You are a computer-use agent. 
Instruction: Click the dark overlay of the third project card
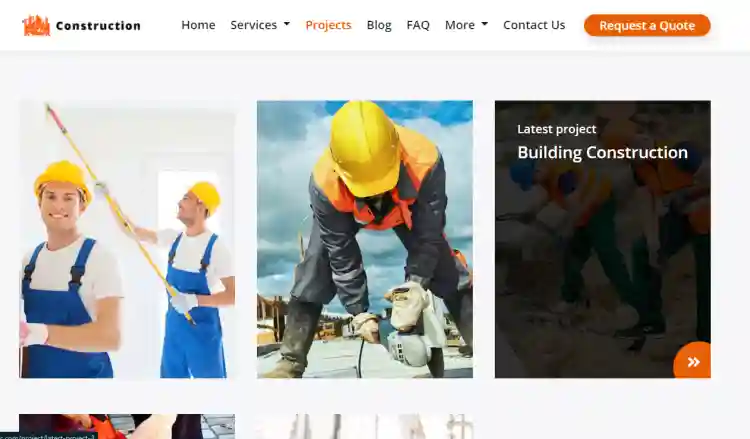click(602, 260)
